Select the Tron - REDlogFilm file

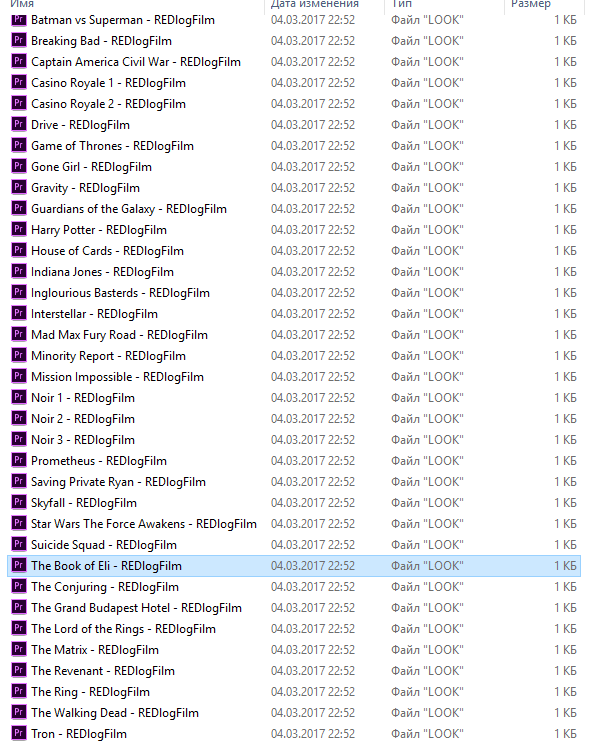79,734
